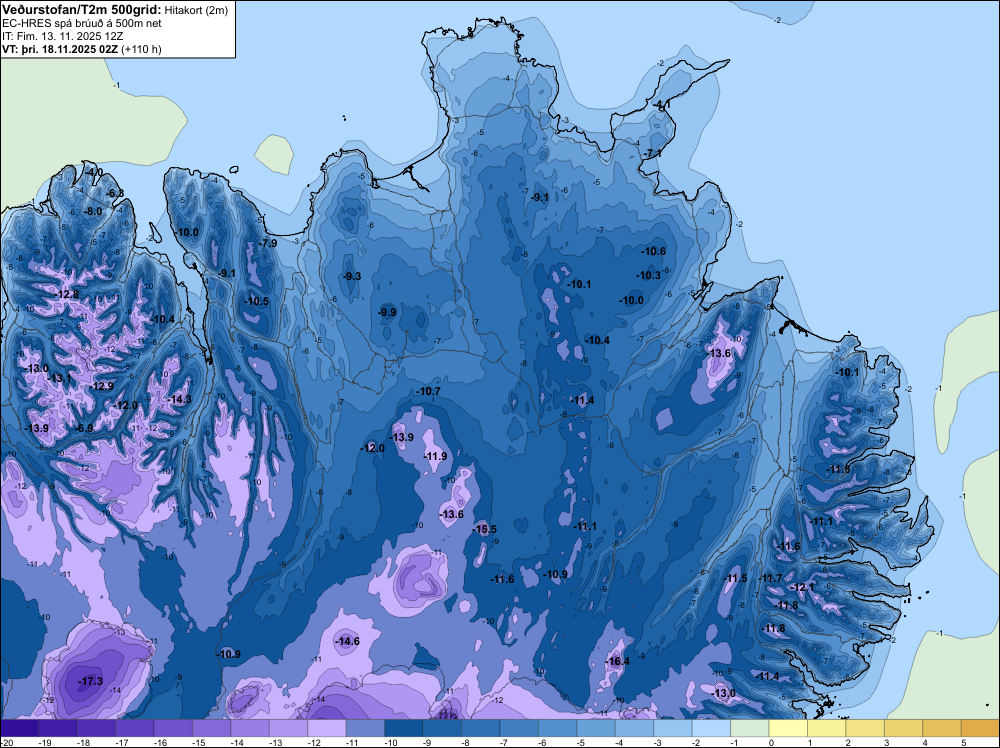The width and height of the screenshot is (1000, 748).
Task: Click the pale yellow legend swatch between 0 and 1
Action: [788, 728]
